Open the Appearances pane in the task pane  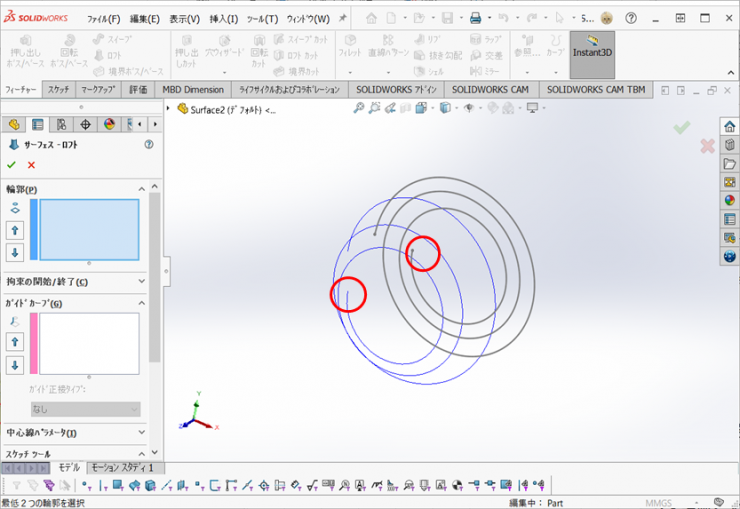click(730, 200)
